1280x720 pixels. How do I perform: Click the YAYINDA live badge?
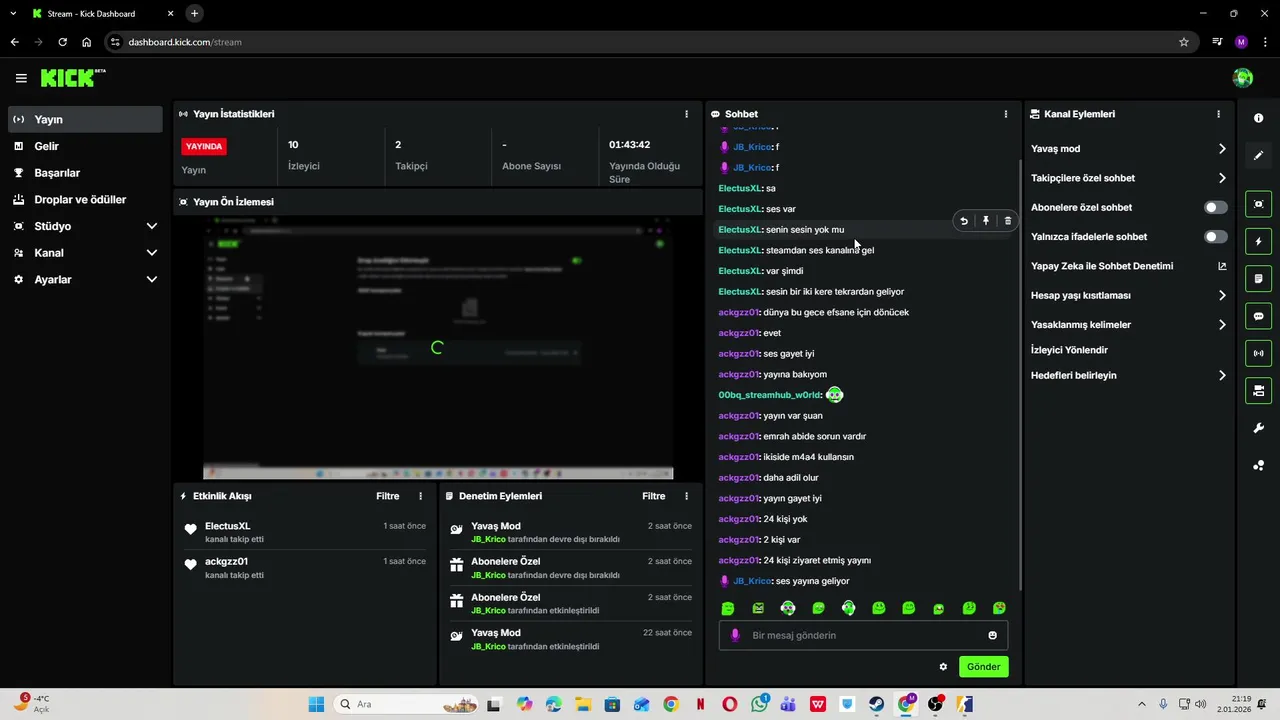(204, 146)
